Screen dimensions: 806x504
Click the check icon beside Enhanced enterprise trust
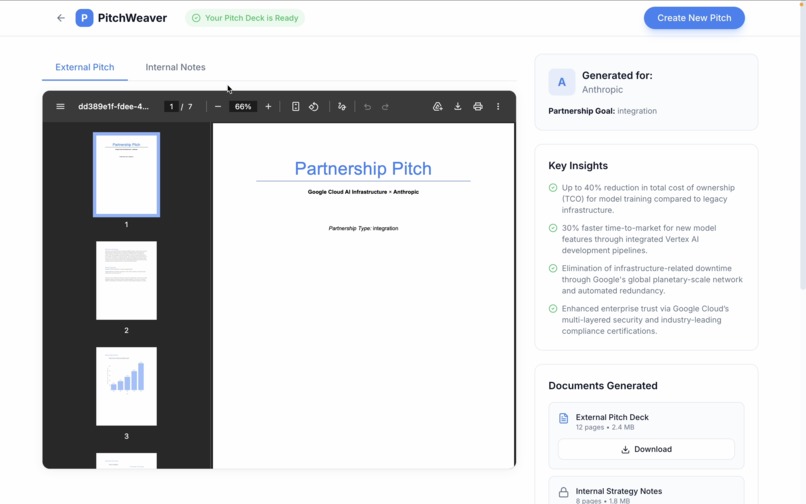[553, 309]
